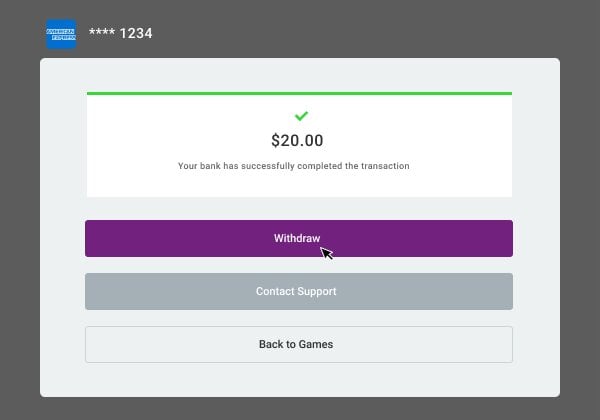Click the card's last digits 1234
Screen dimensions: 600x420
[x=136, y=33]
